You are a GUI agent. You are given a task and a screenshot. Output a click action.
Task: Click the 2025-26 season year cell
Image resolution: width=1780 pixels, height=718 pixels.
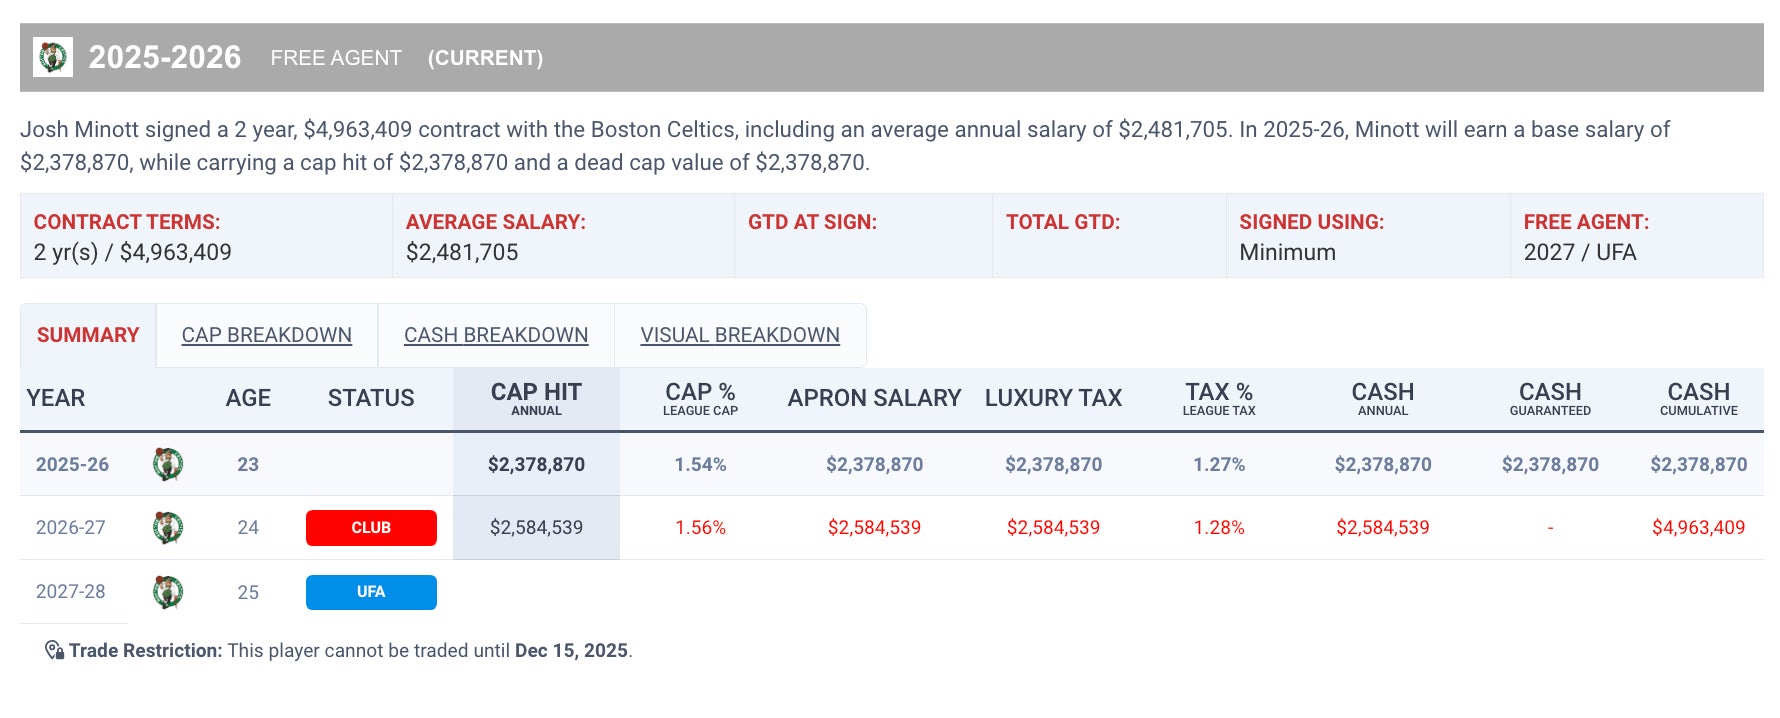[72, 464]
